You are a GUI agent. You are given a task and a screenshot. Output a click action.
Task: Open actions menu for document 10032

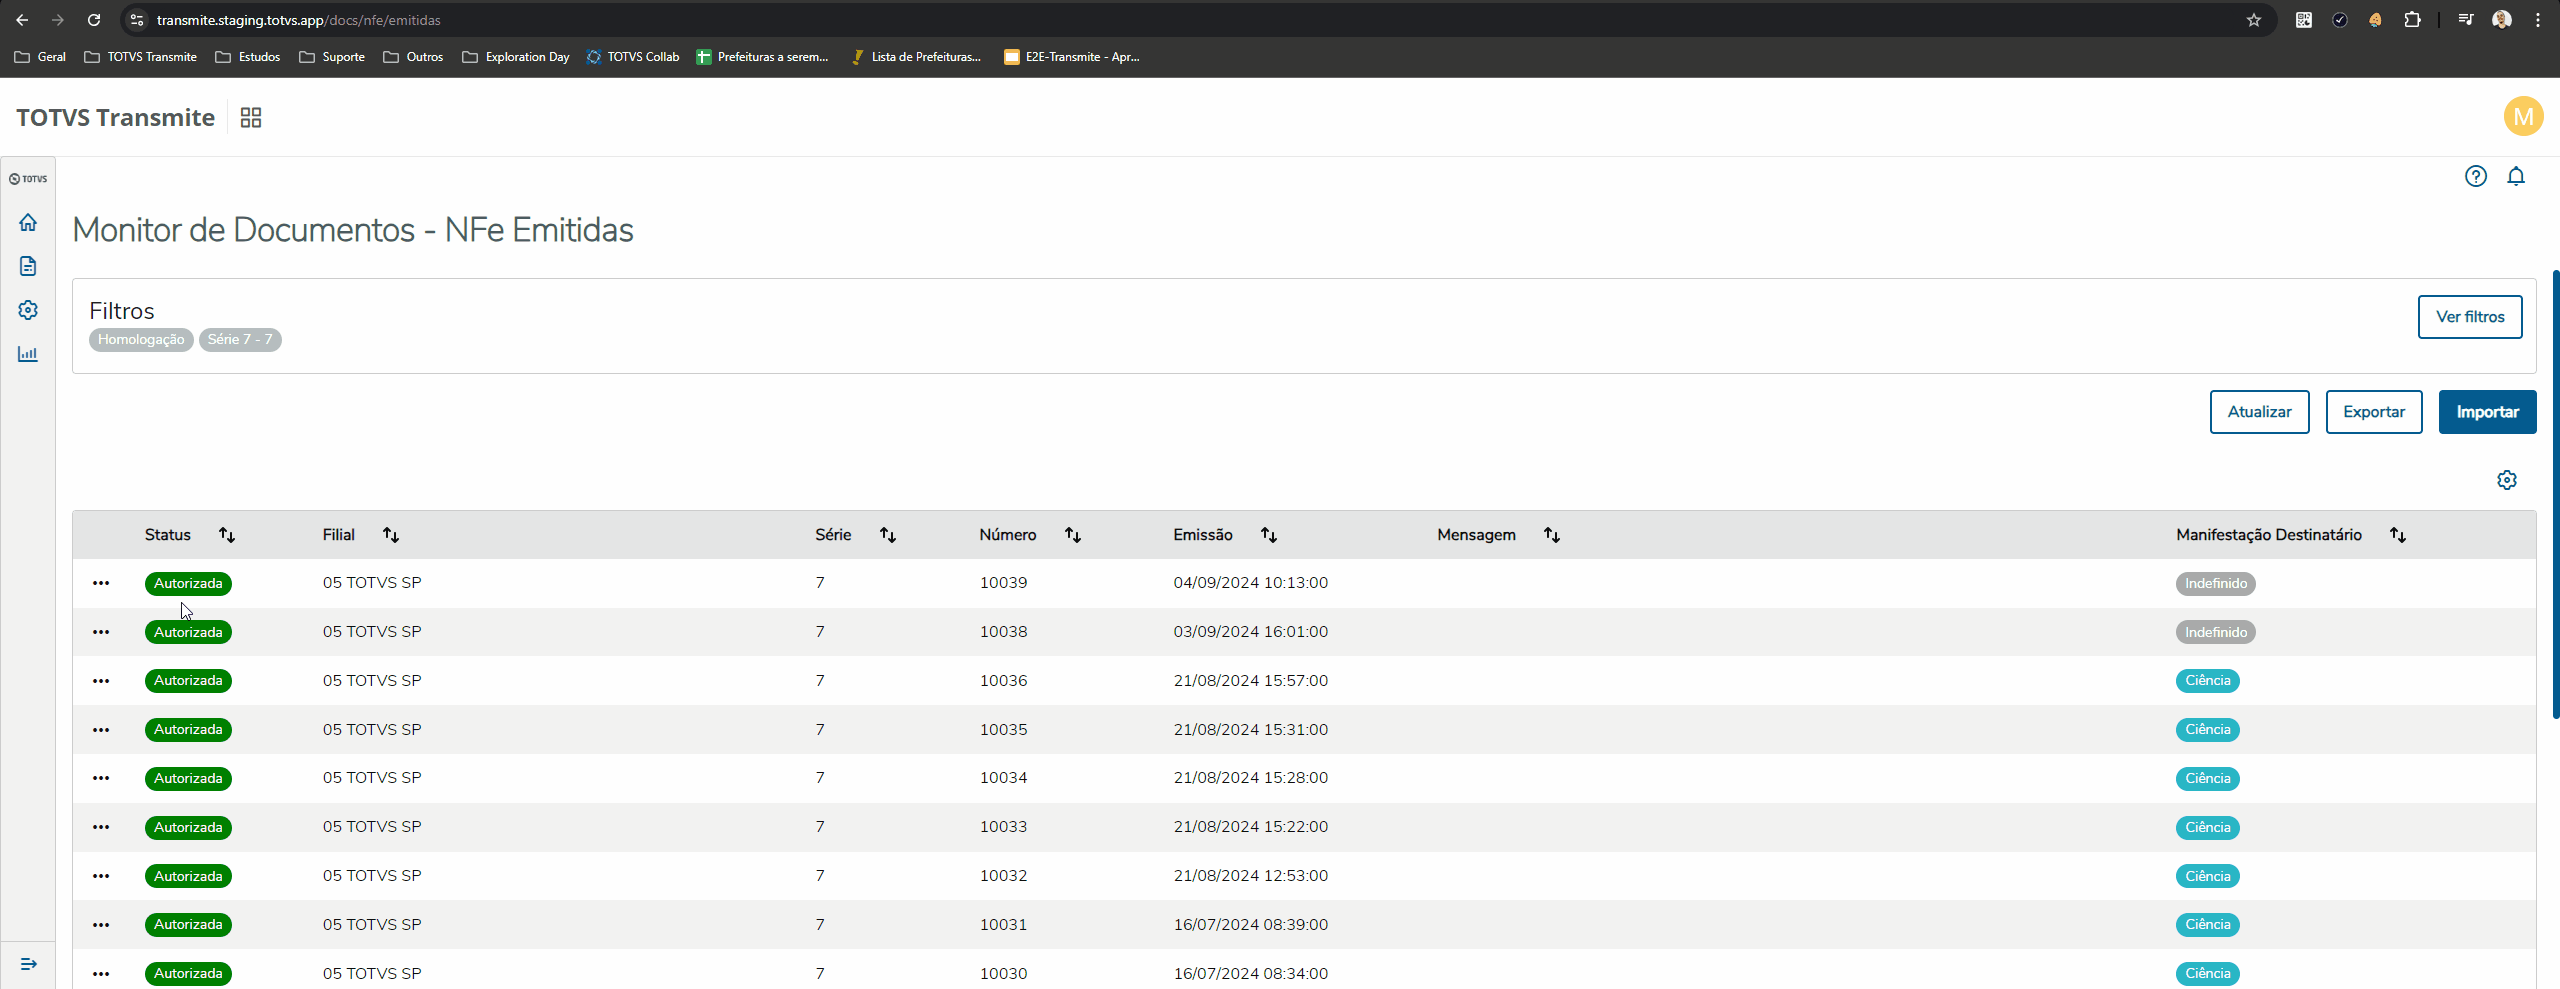(101, 876)
